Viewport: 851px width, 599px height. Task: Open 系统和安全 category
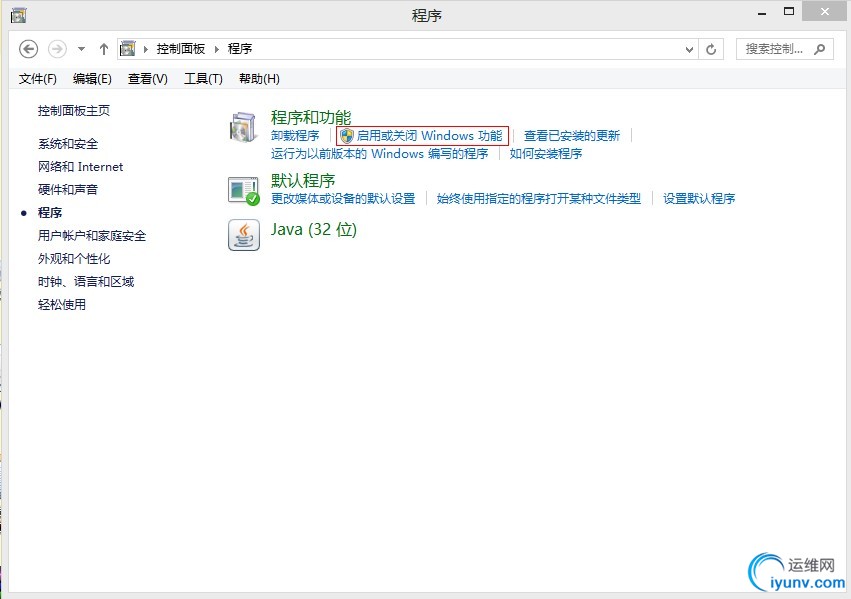(x=68, y=144)
